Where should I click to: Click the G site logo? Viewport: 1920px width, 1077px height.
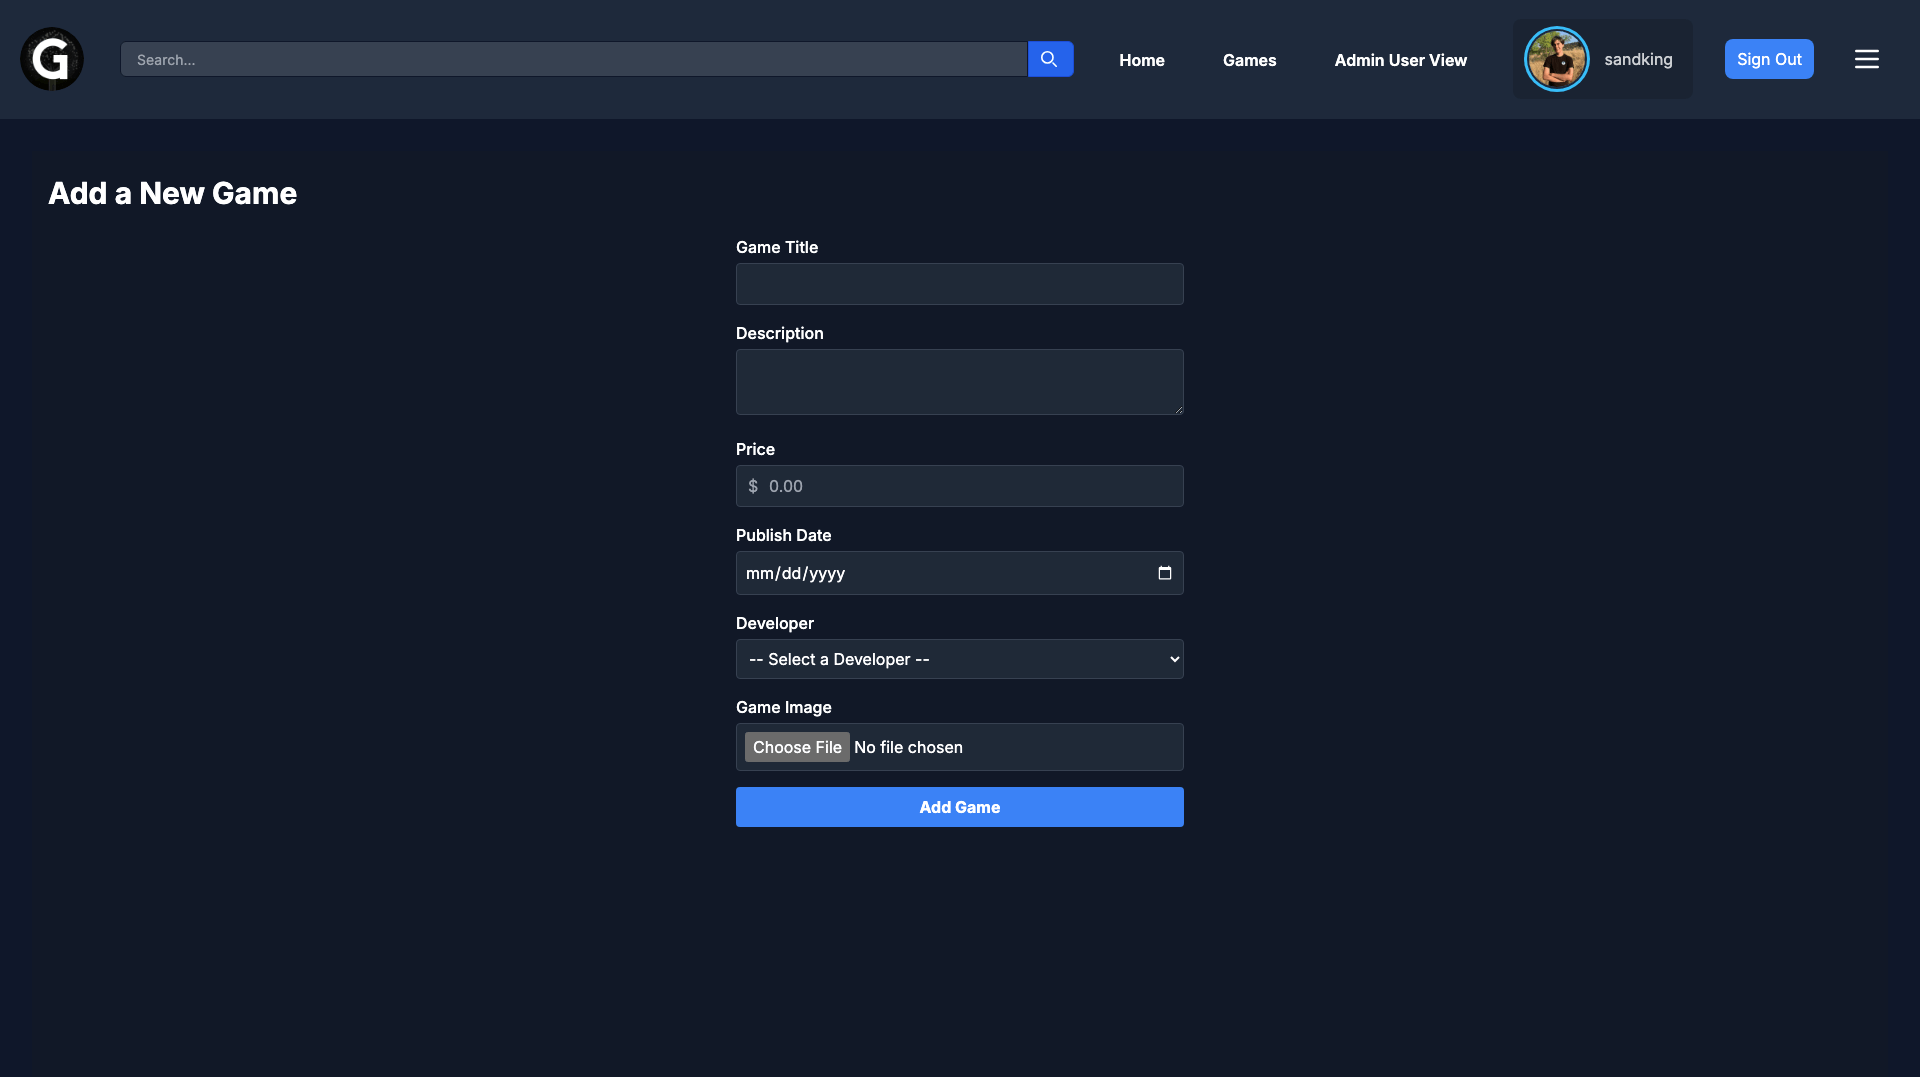[x=52, y=59]
